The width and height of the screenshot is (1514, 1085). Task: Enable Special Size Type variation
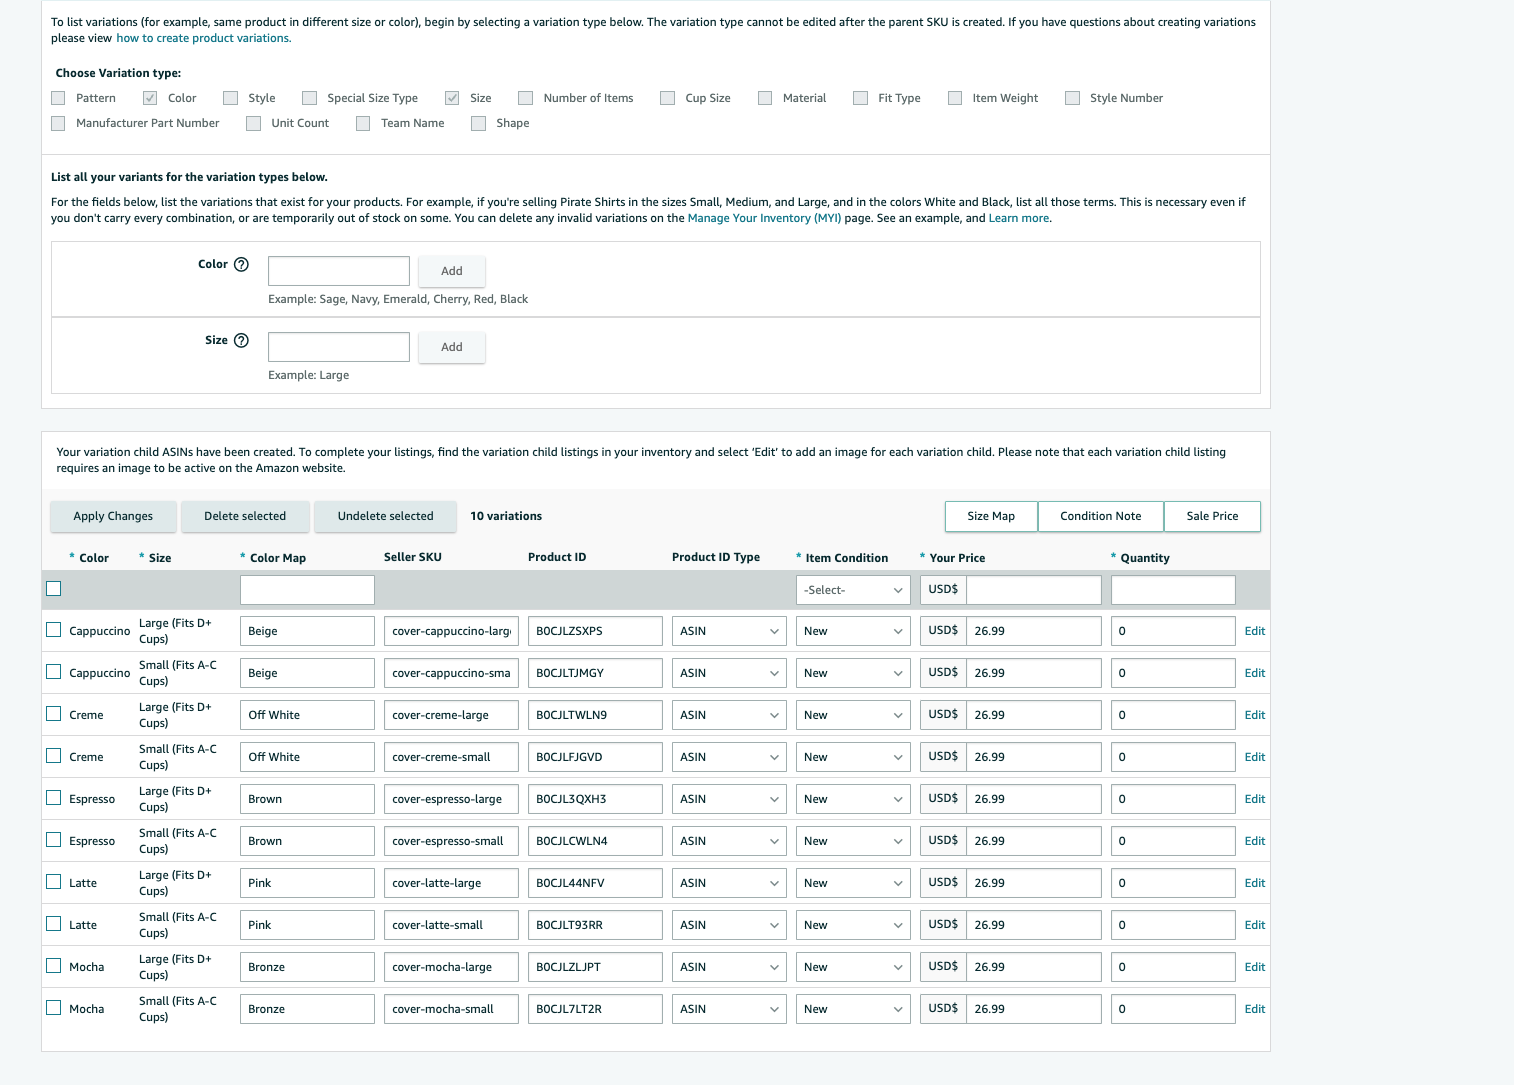pos(310,98)
